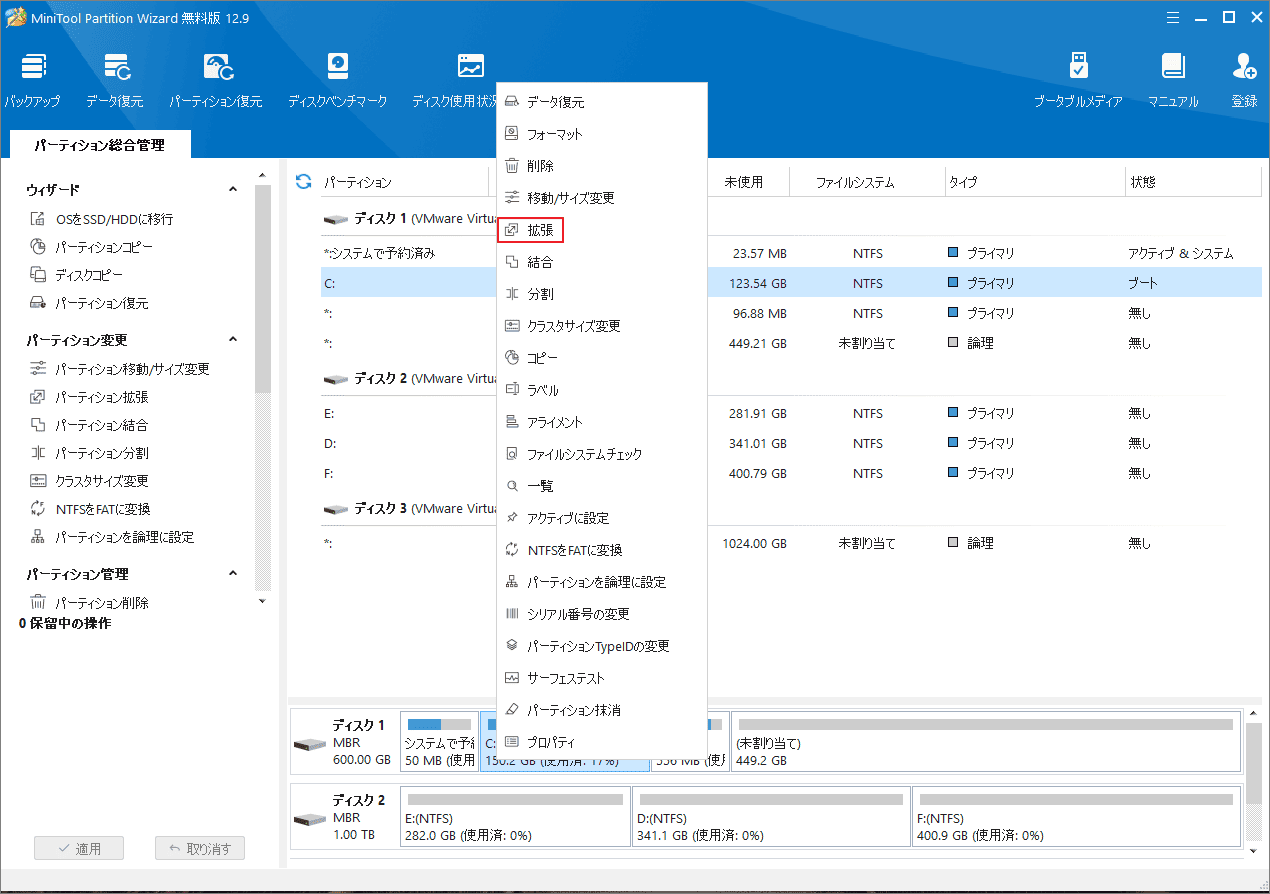Select クラスタサイズ変更 in context menu
This screenshot has width=1270, height=894.
click(x=602, y=326)
